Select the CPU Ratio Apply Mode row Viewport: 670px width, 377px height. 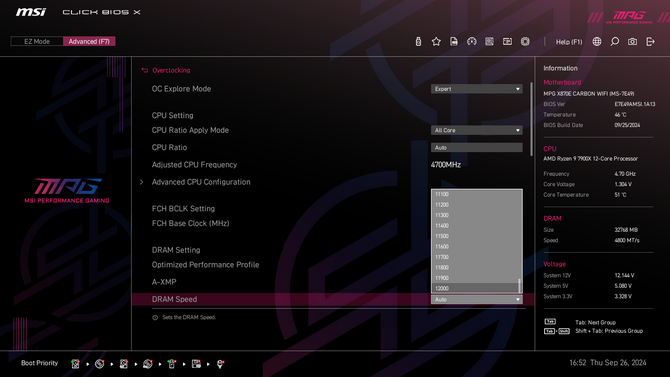(190, 130)
